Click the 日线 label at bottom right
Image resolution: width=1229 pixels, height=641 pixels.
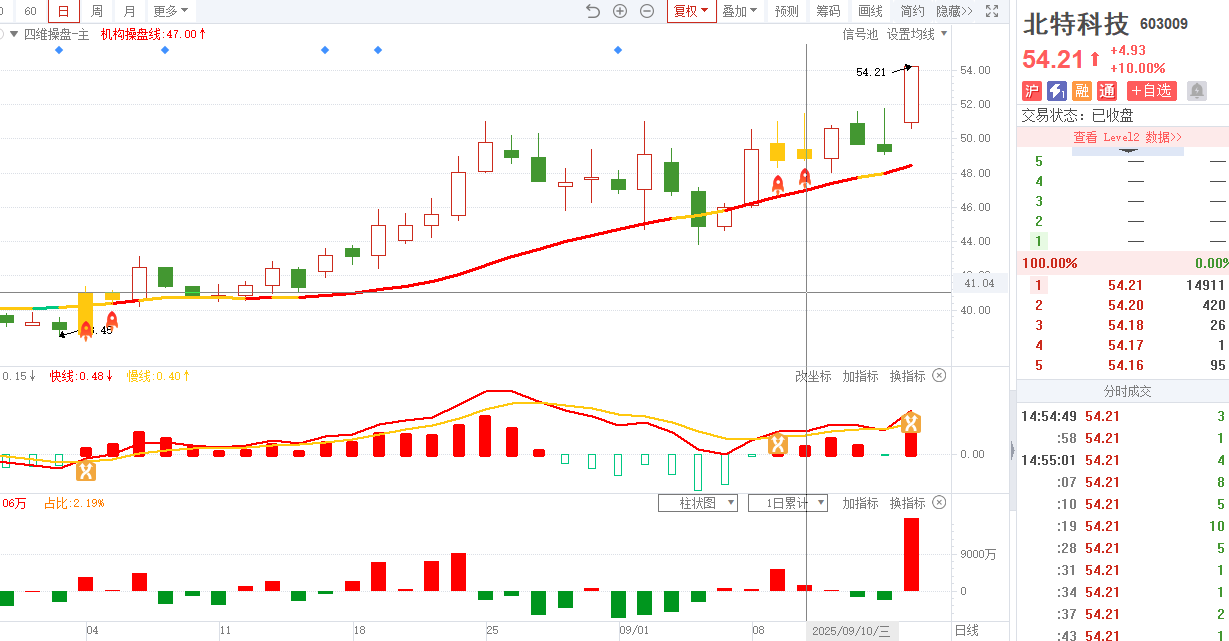966,630
